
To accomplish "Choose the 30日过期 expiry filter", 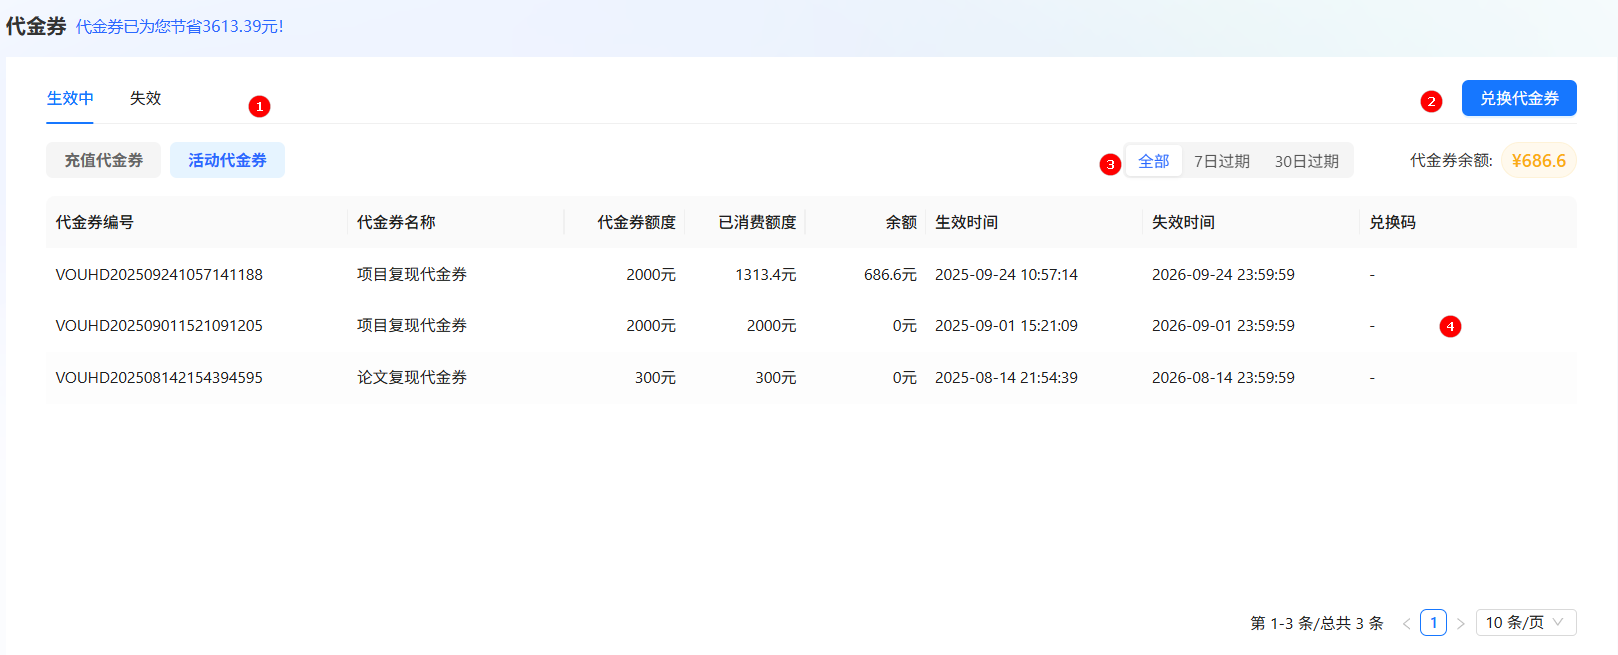I will tap(1306, 161).
